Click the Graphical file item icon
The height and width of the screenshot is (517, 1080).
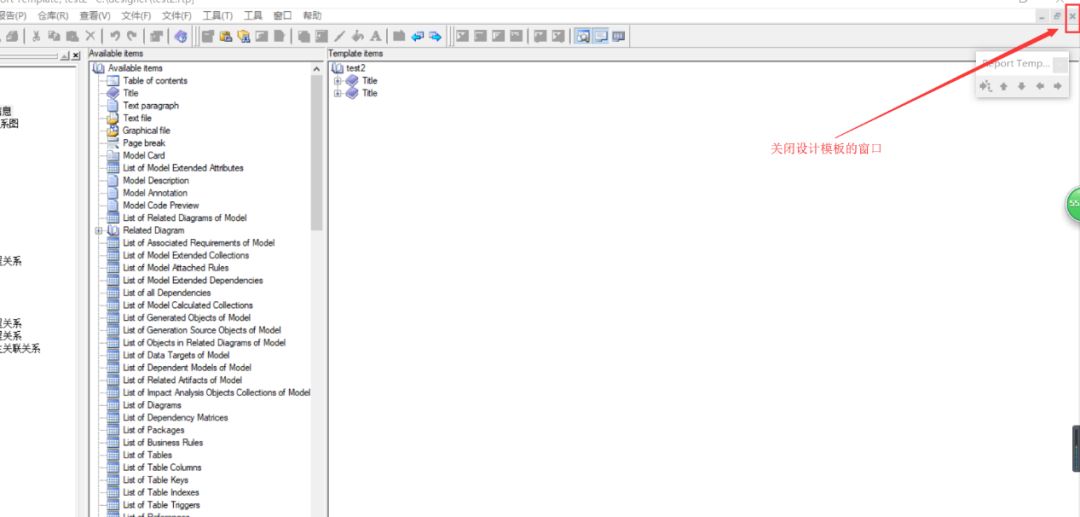pyautogui.click(x=113, y=130)
